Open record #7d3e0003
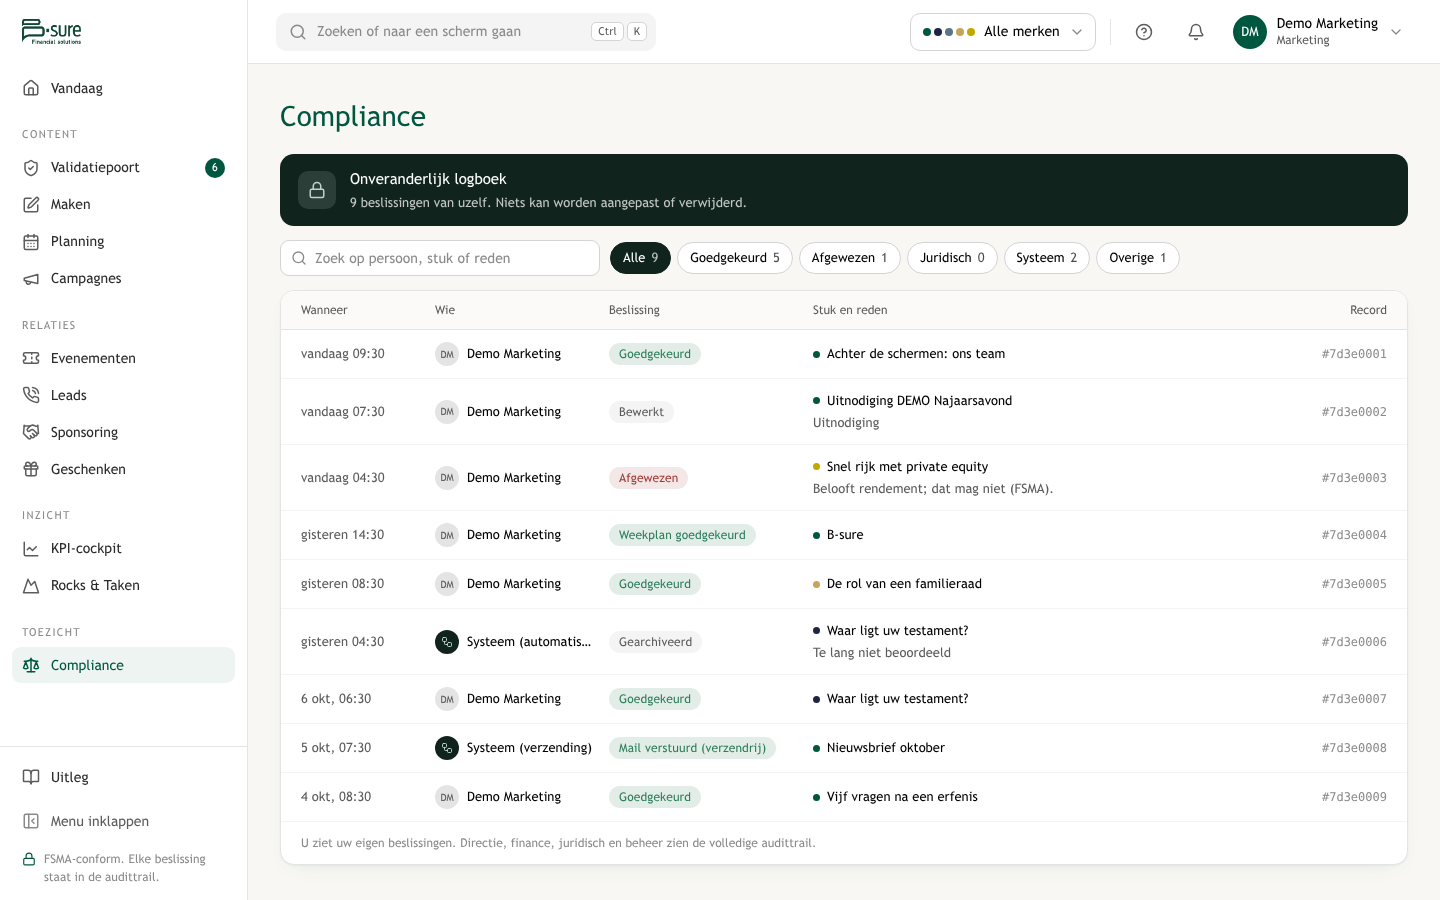 click(1354, 478)
